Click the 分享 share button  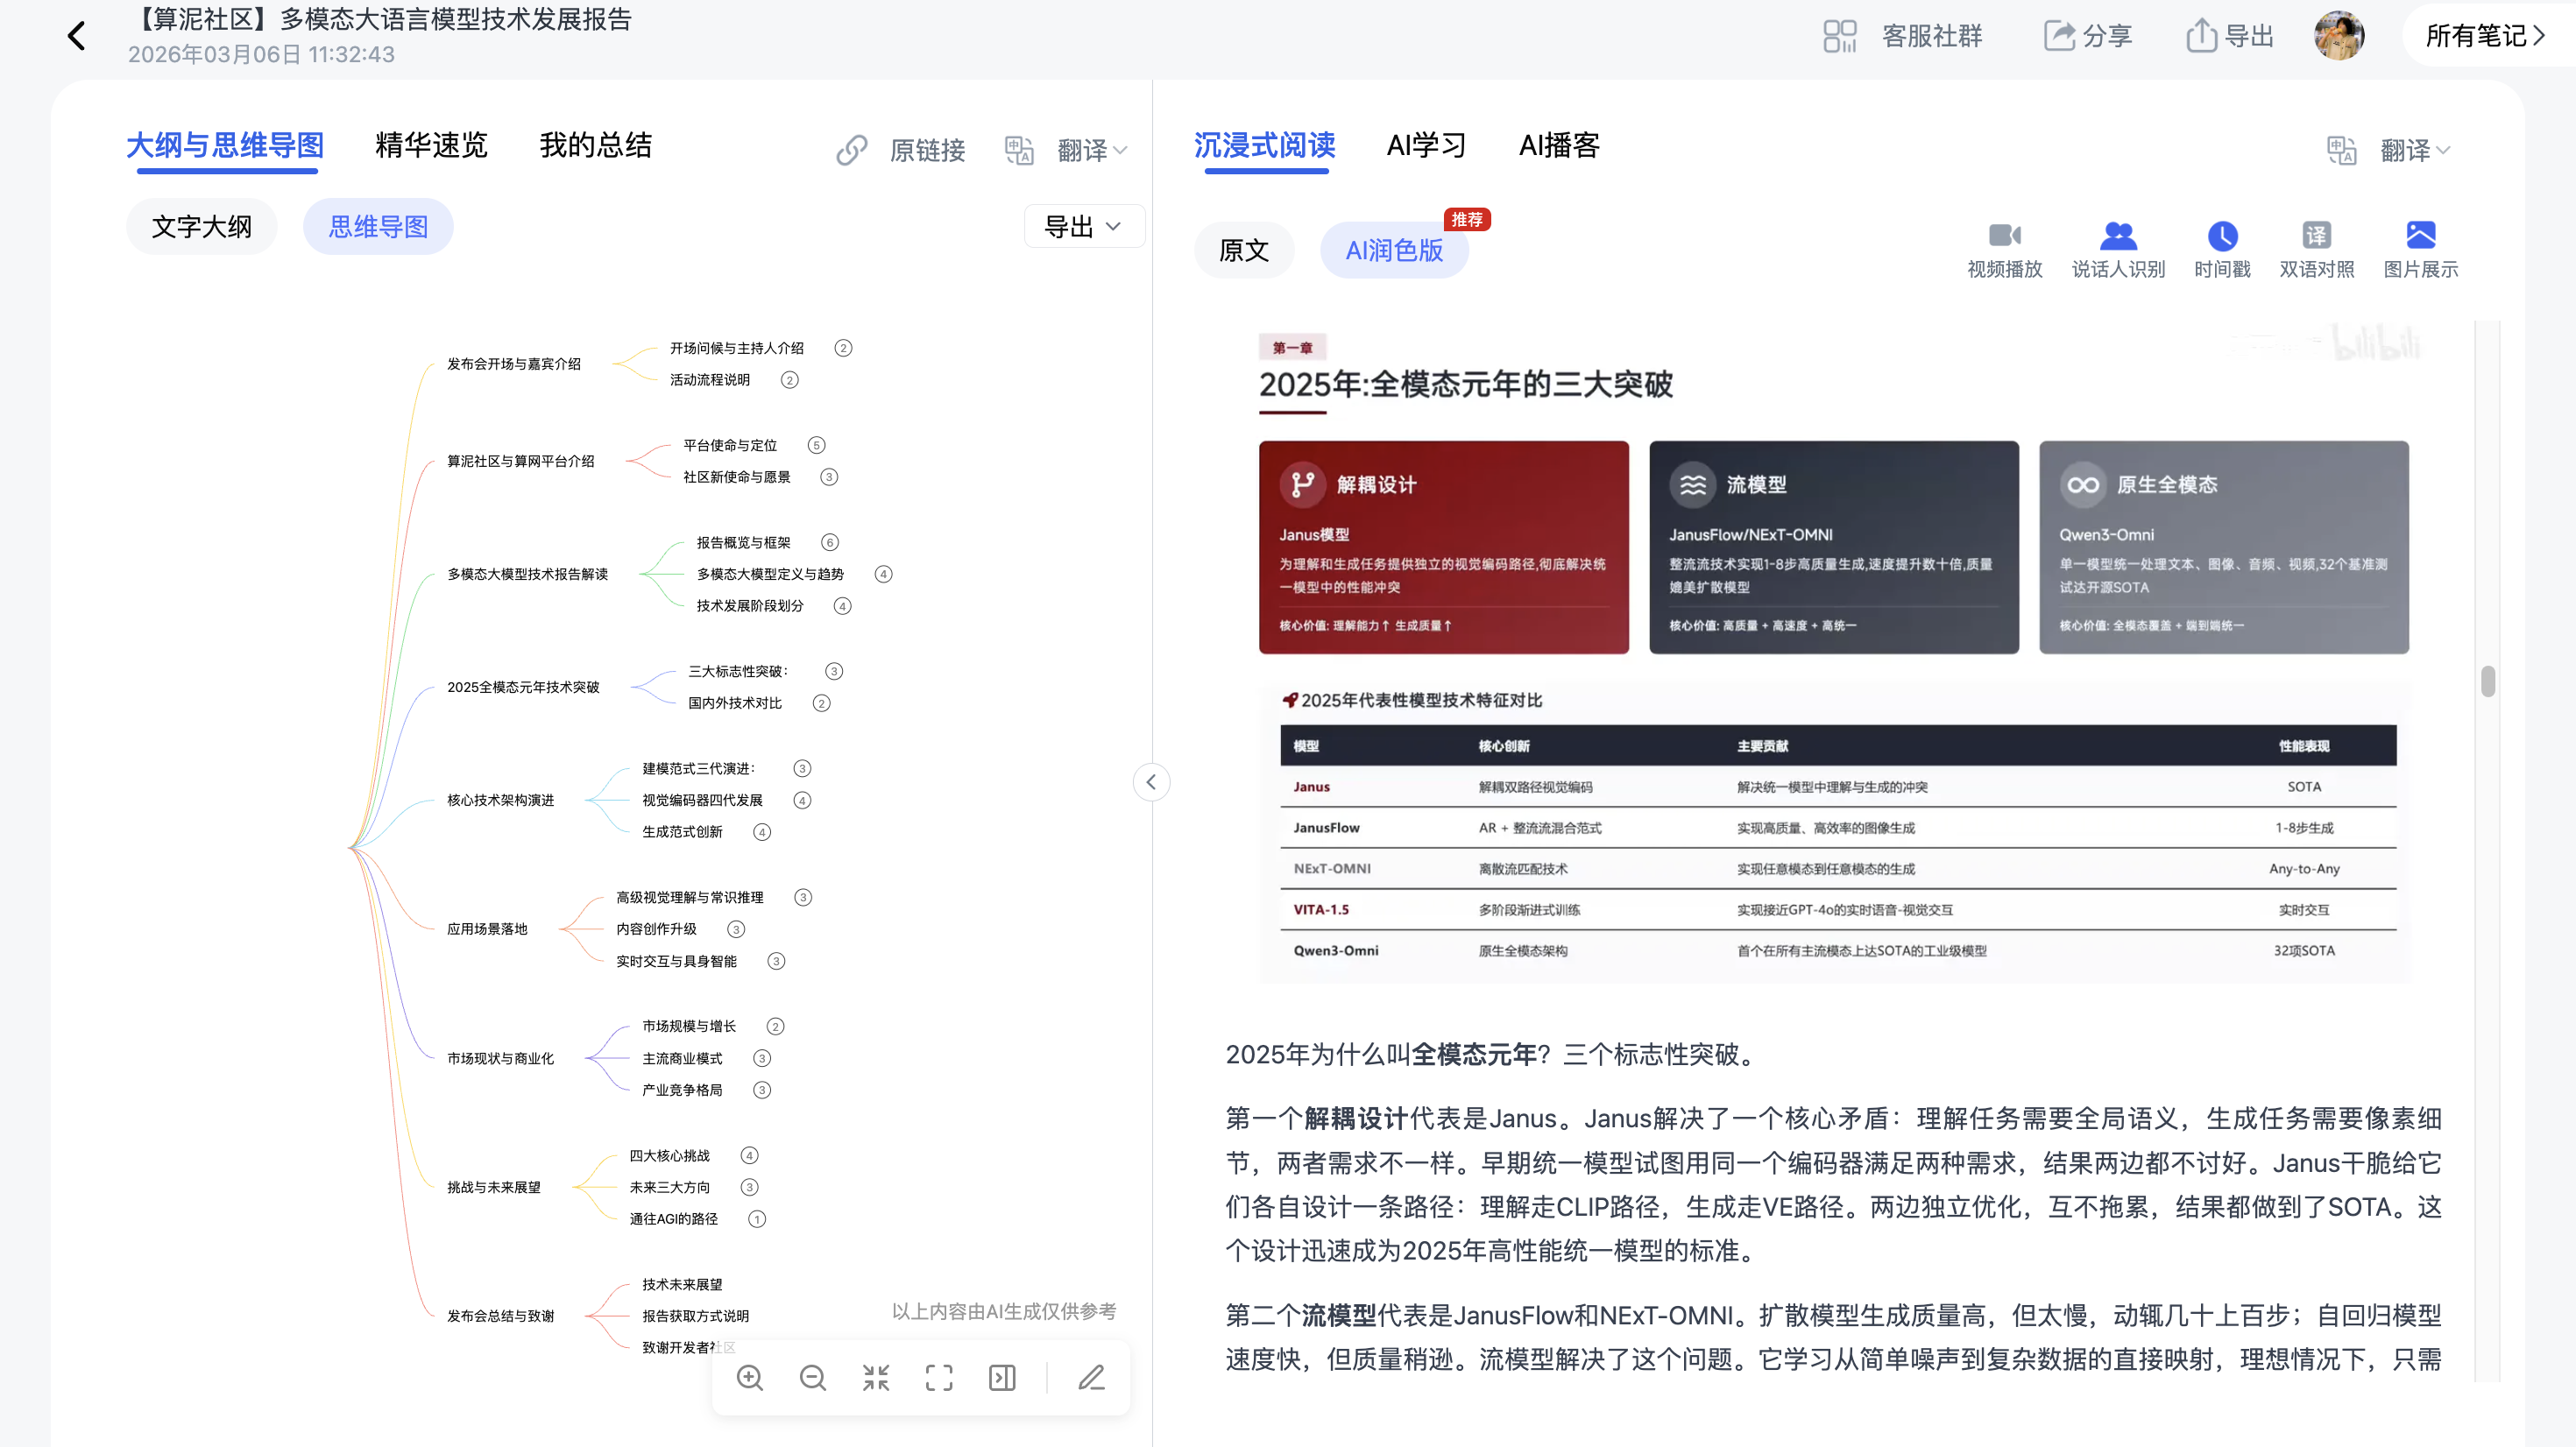point(2087,36)
